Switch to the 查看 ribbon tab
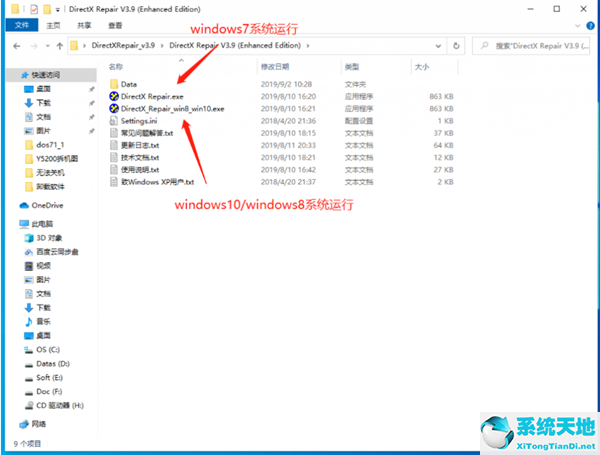This screenshot has width=600, height=455. pos(115,25)
